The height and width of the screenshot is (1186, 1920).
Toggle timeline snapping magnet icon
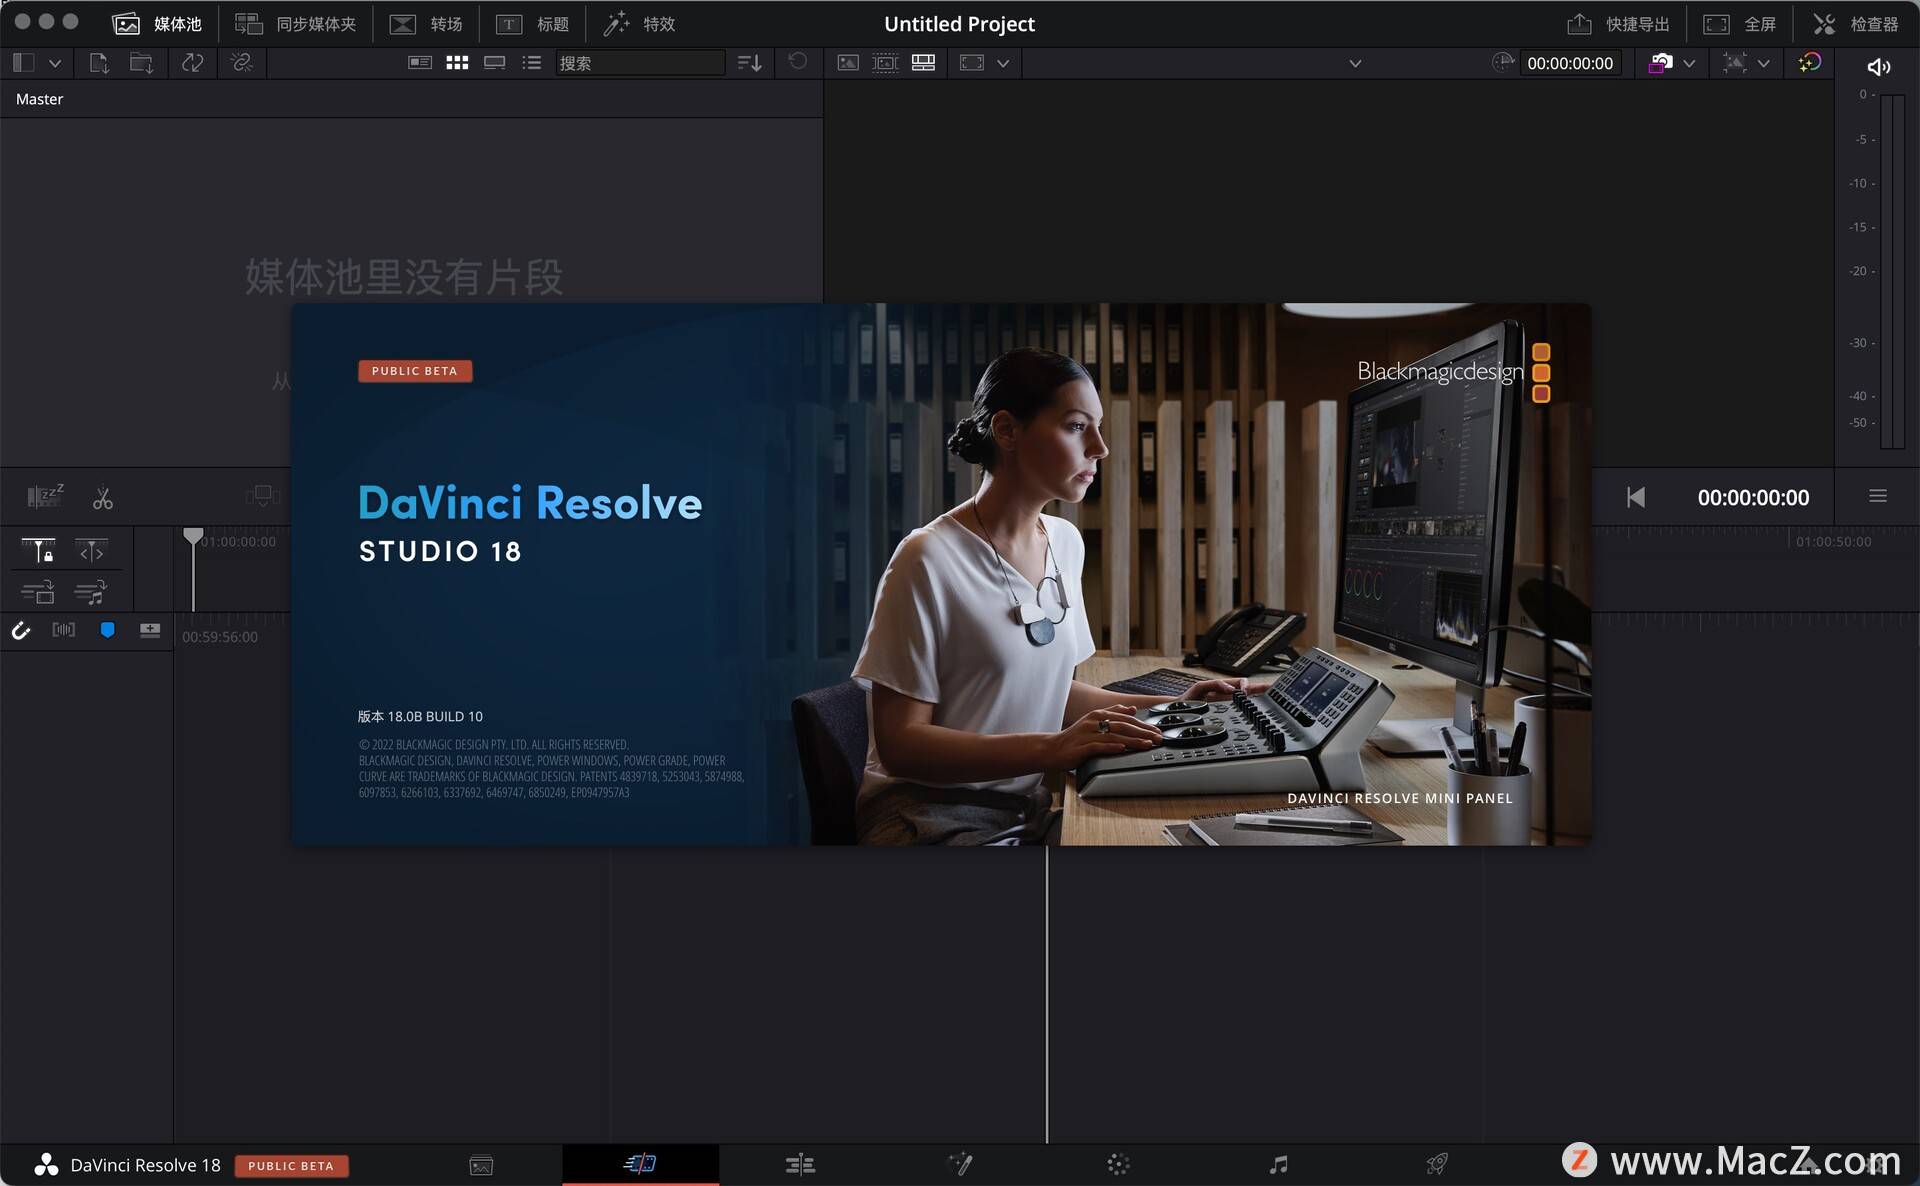pyautogui.click(x=21, y=630)
